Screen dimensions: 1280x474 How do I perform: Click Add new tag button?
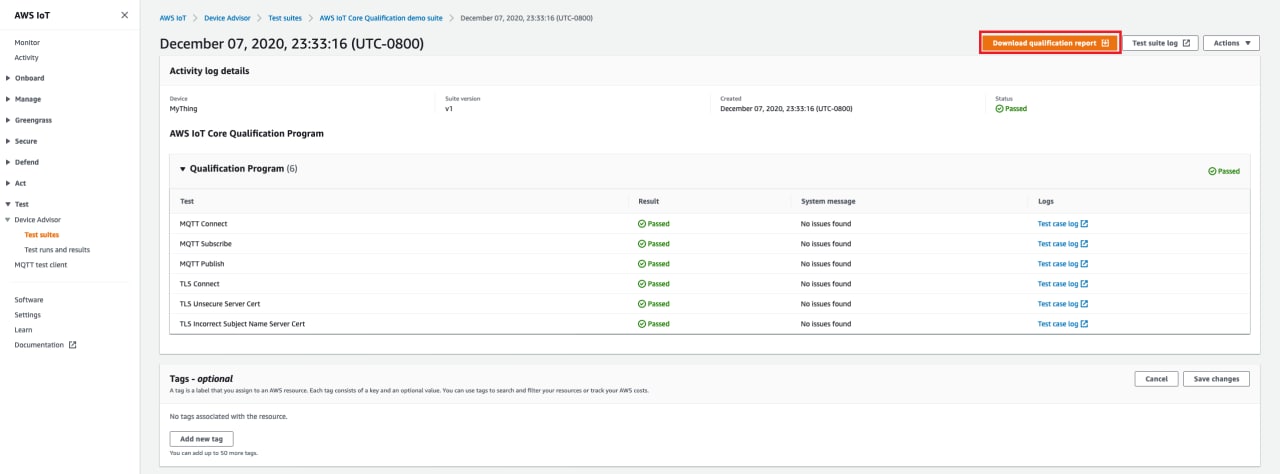pyautogui.click(x=201, y=439)
